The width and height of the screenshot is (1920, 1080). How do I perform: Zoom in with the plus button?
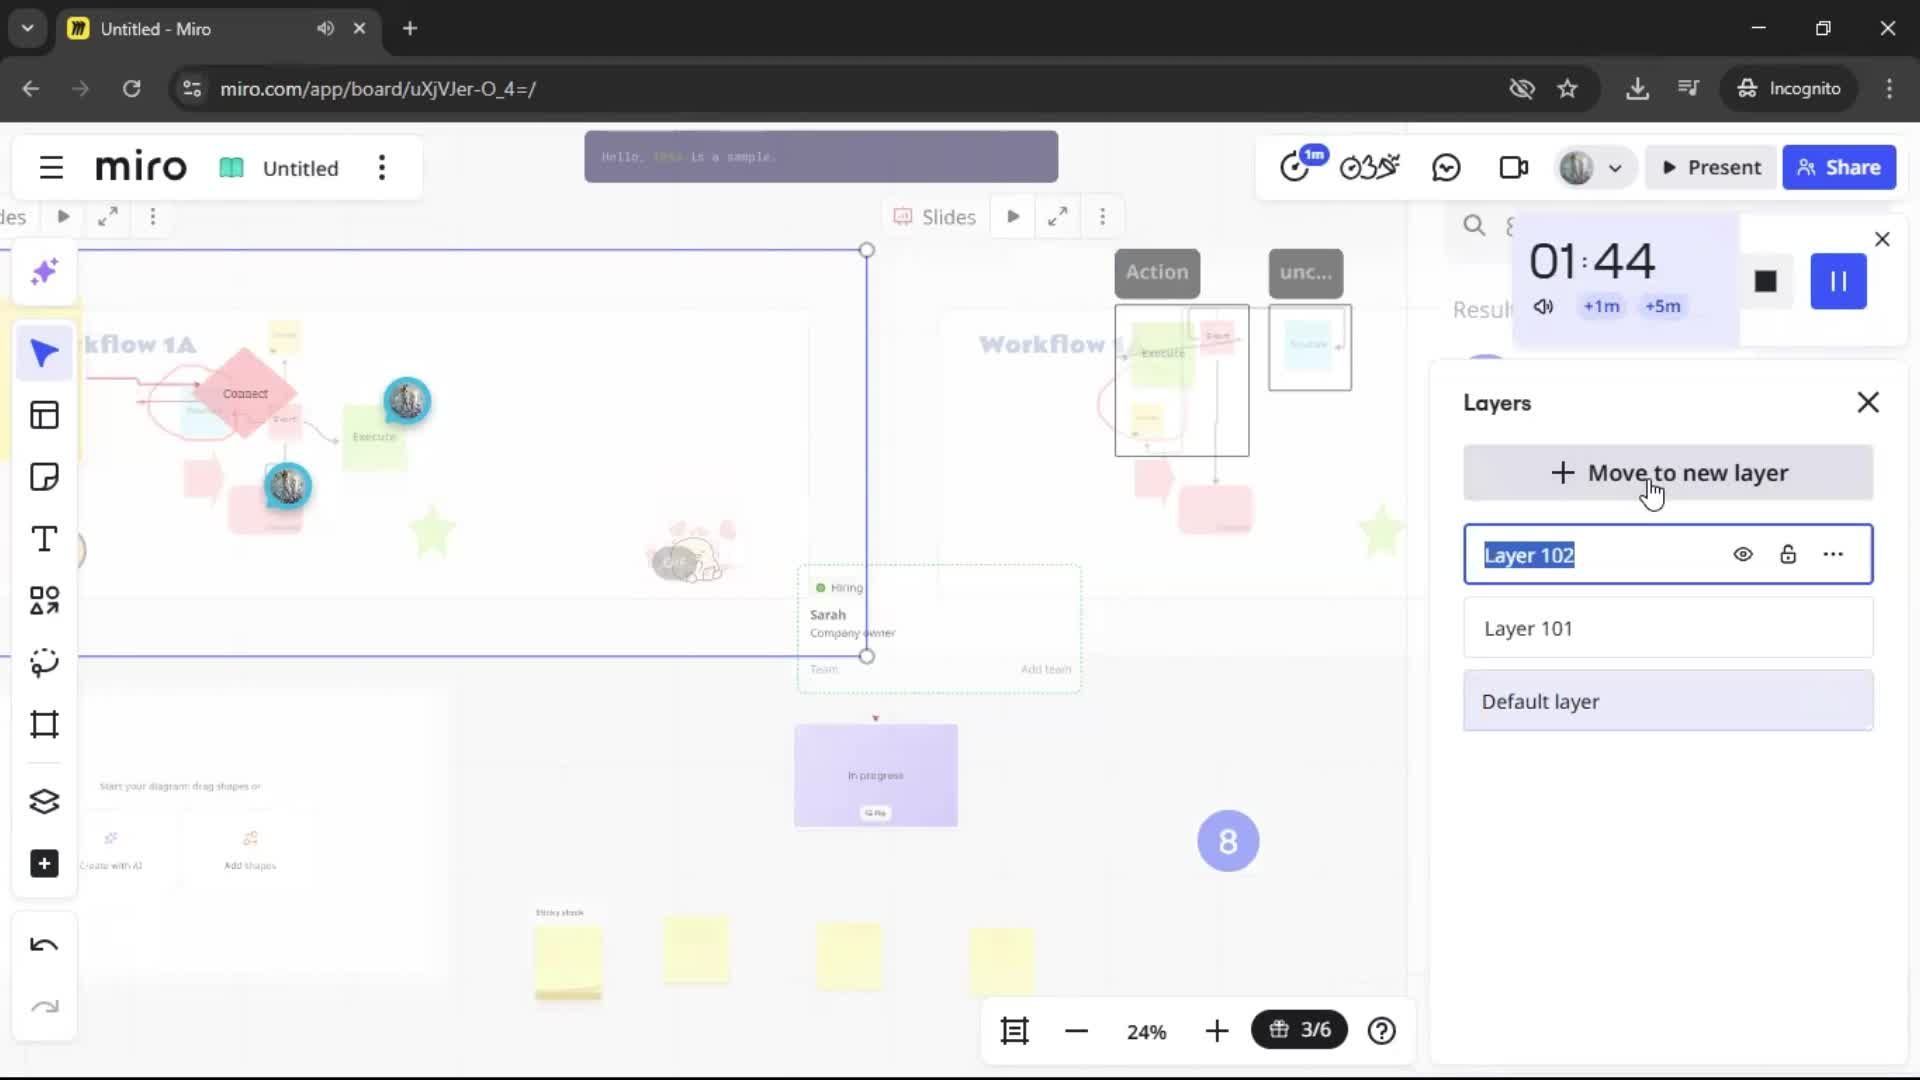coord(1216,1031)
